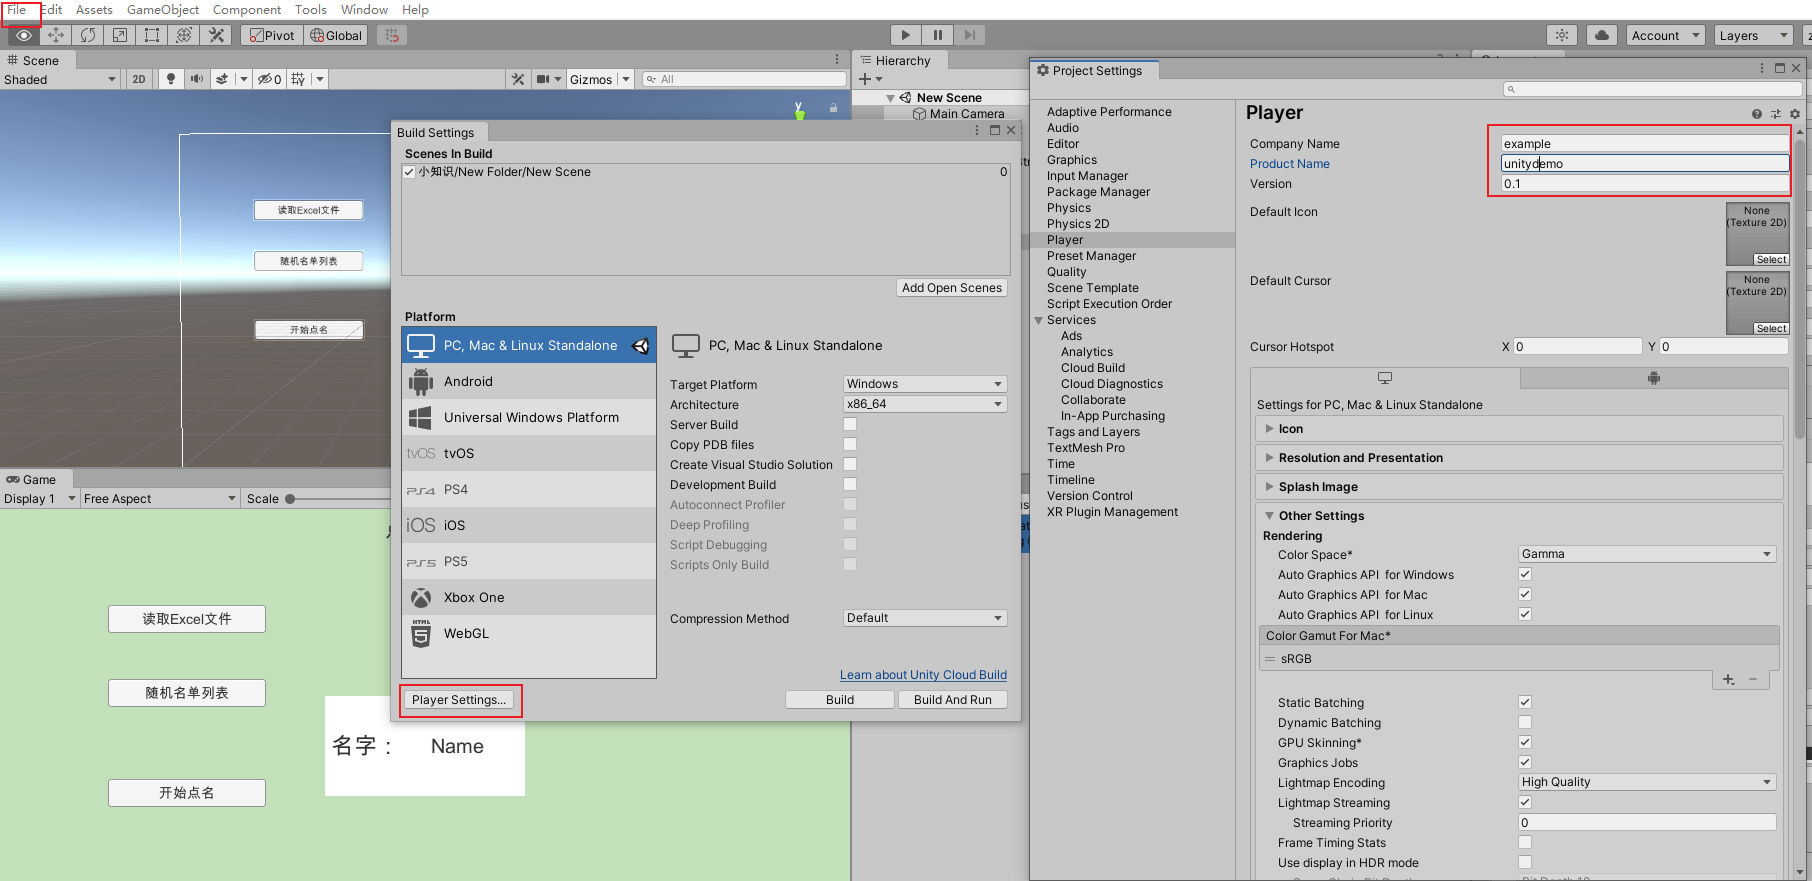Image resolution: width=1812 pixels, height=881 pixels.
Task: Enable Copy PDB files checkbox
Action: click(x=850, y=444)
